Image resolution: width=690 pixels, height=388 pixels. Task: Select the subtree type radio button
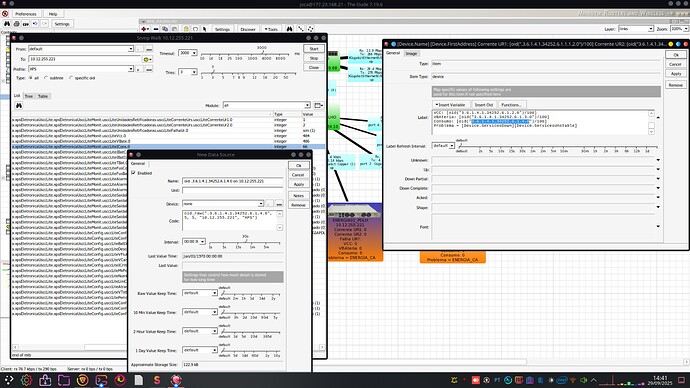46,78
